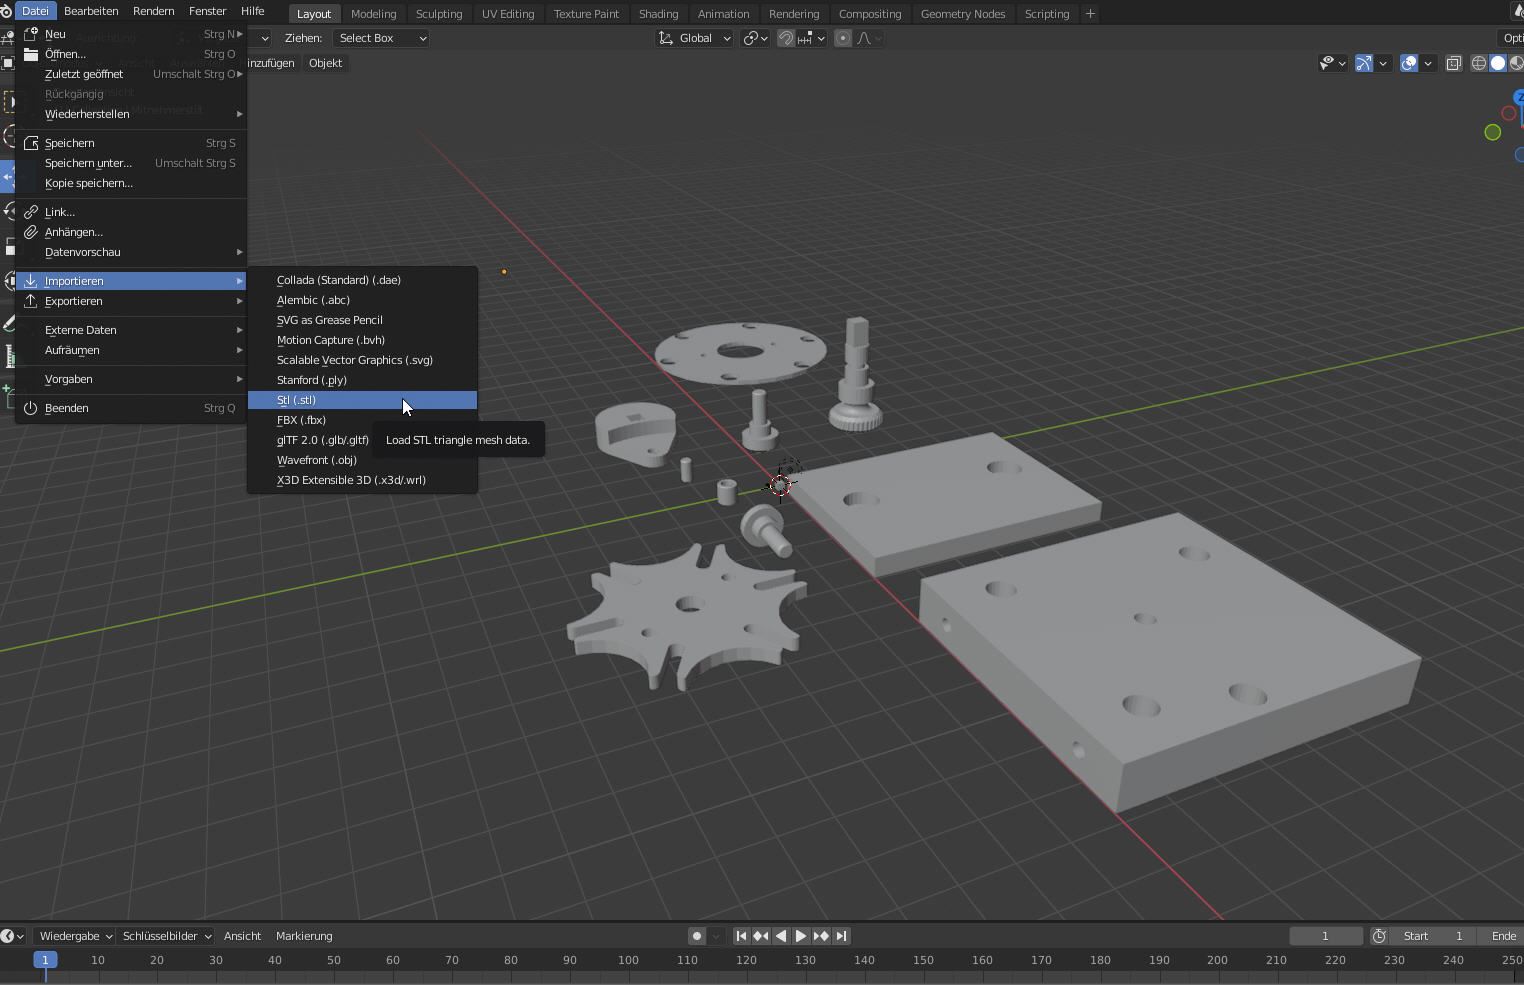
Task: Open the Global transform orientation dropdown
Action: [x=695, y=38]
